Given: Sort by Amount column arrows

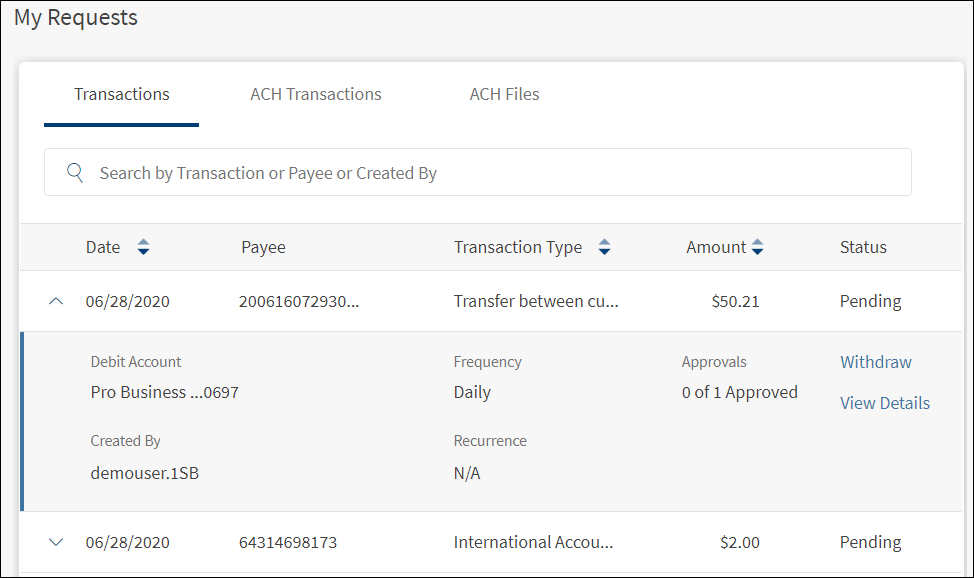Looking at the screenshot, I should tap(758, 247).
